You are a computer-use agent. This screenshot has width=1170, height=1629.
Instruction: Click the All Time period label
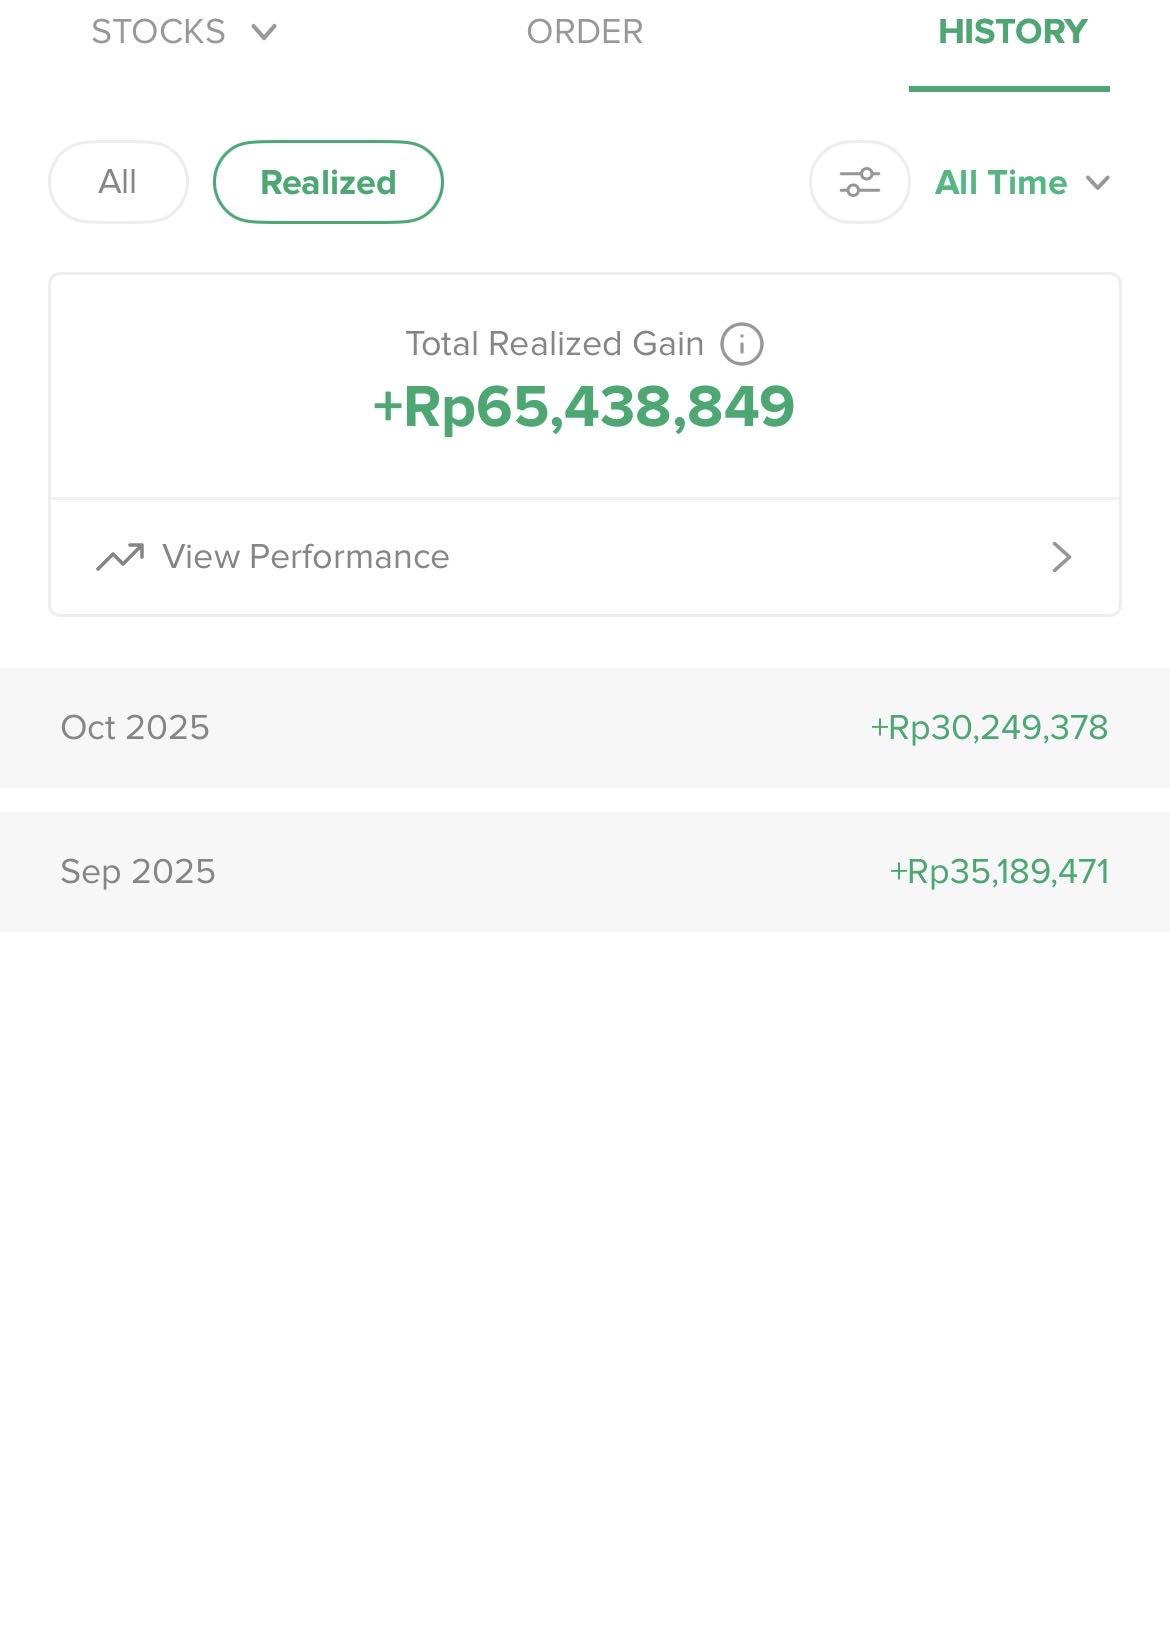point(1000,183)
